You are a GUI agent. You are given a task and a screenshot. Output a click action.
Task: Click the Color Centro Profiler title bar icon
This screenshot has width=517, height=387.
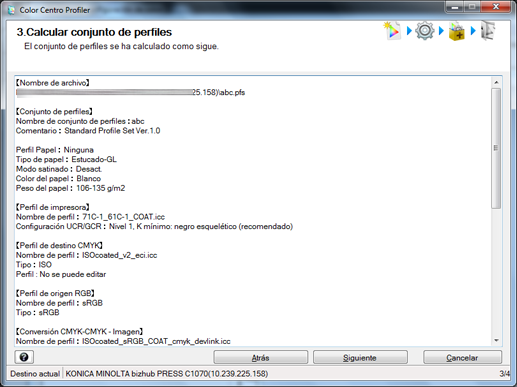click(x=11, y=10)
